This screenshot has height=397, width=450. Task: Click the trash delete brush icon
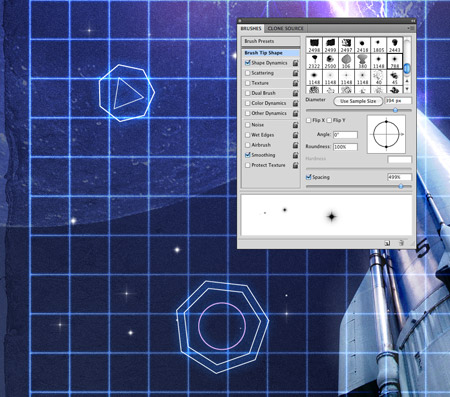click(x=402, y=243)
